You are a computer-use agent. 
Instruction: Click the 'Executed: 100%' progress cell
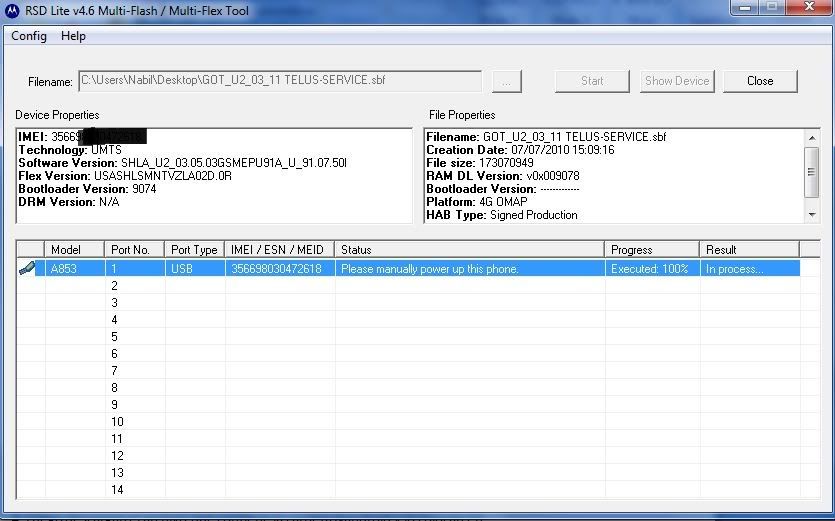pyautogui.click(x=652, y=268)
